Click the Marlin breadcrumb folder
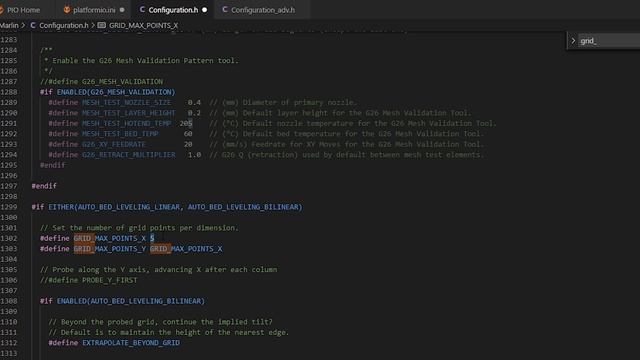Screen dimensions: 640x360 coord(9,25)
